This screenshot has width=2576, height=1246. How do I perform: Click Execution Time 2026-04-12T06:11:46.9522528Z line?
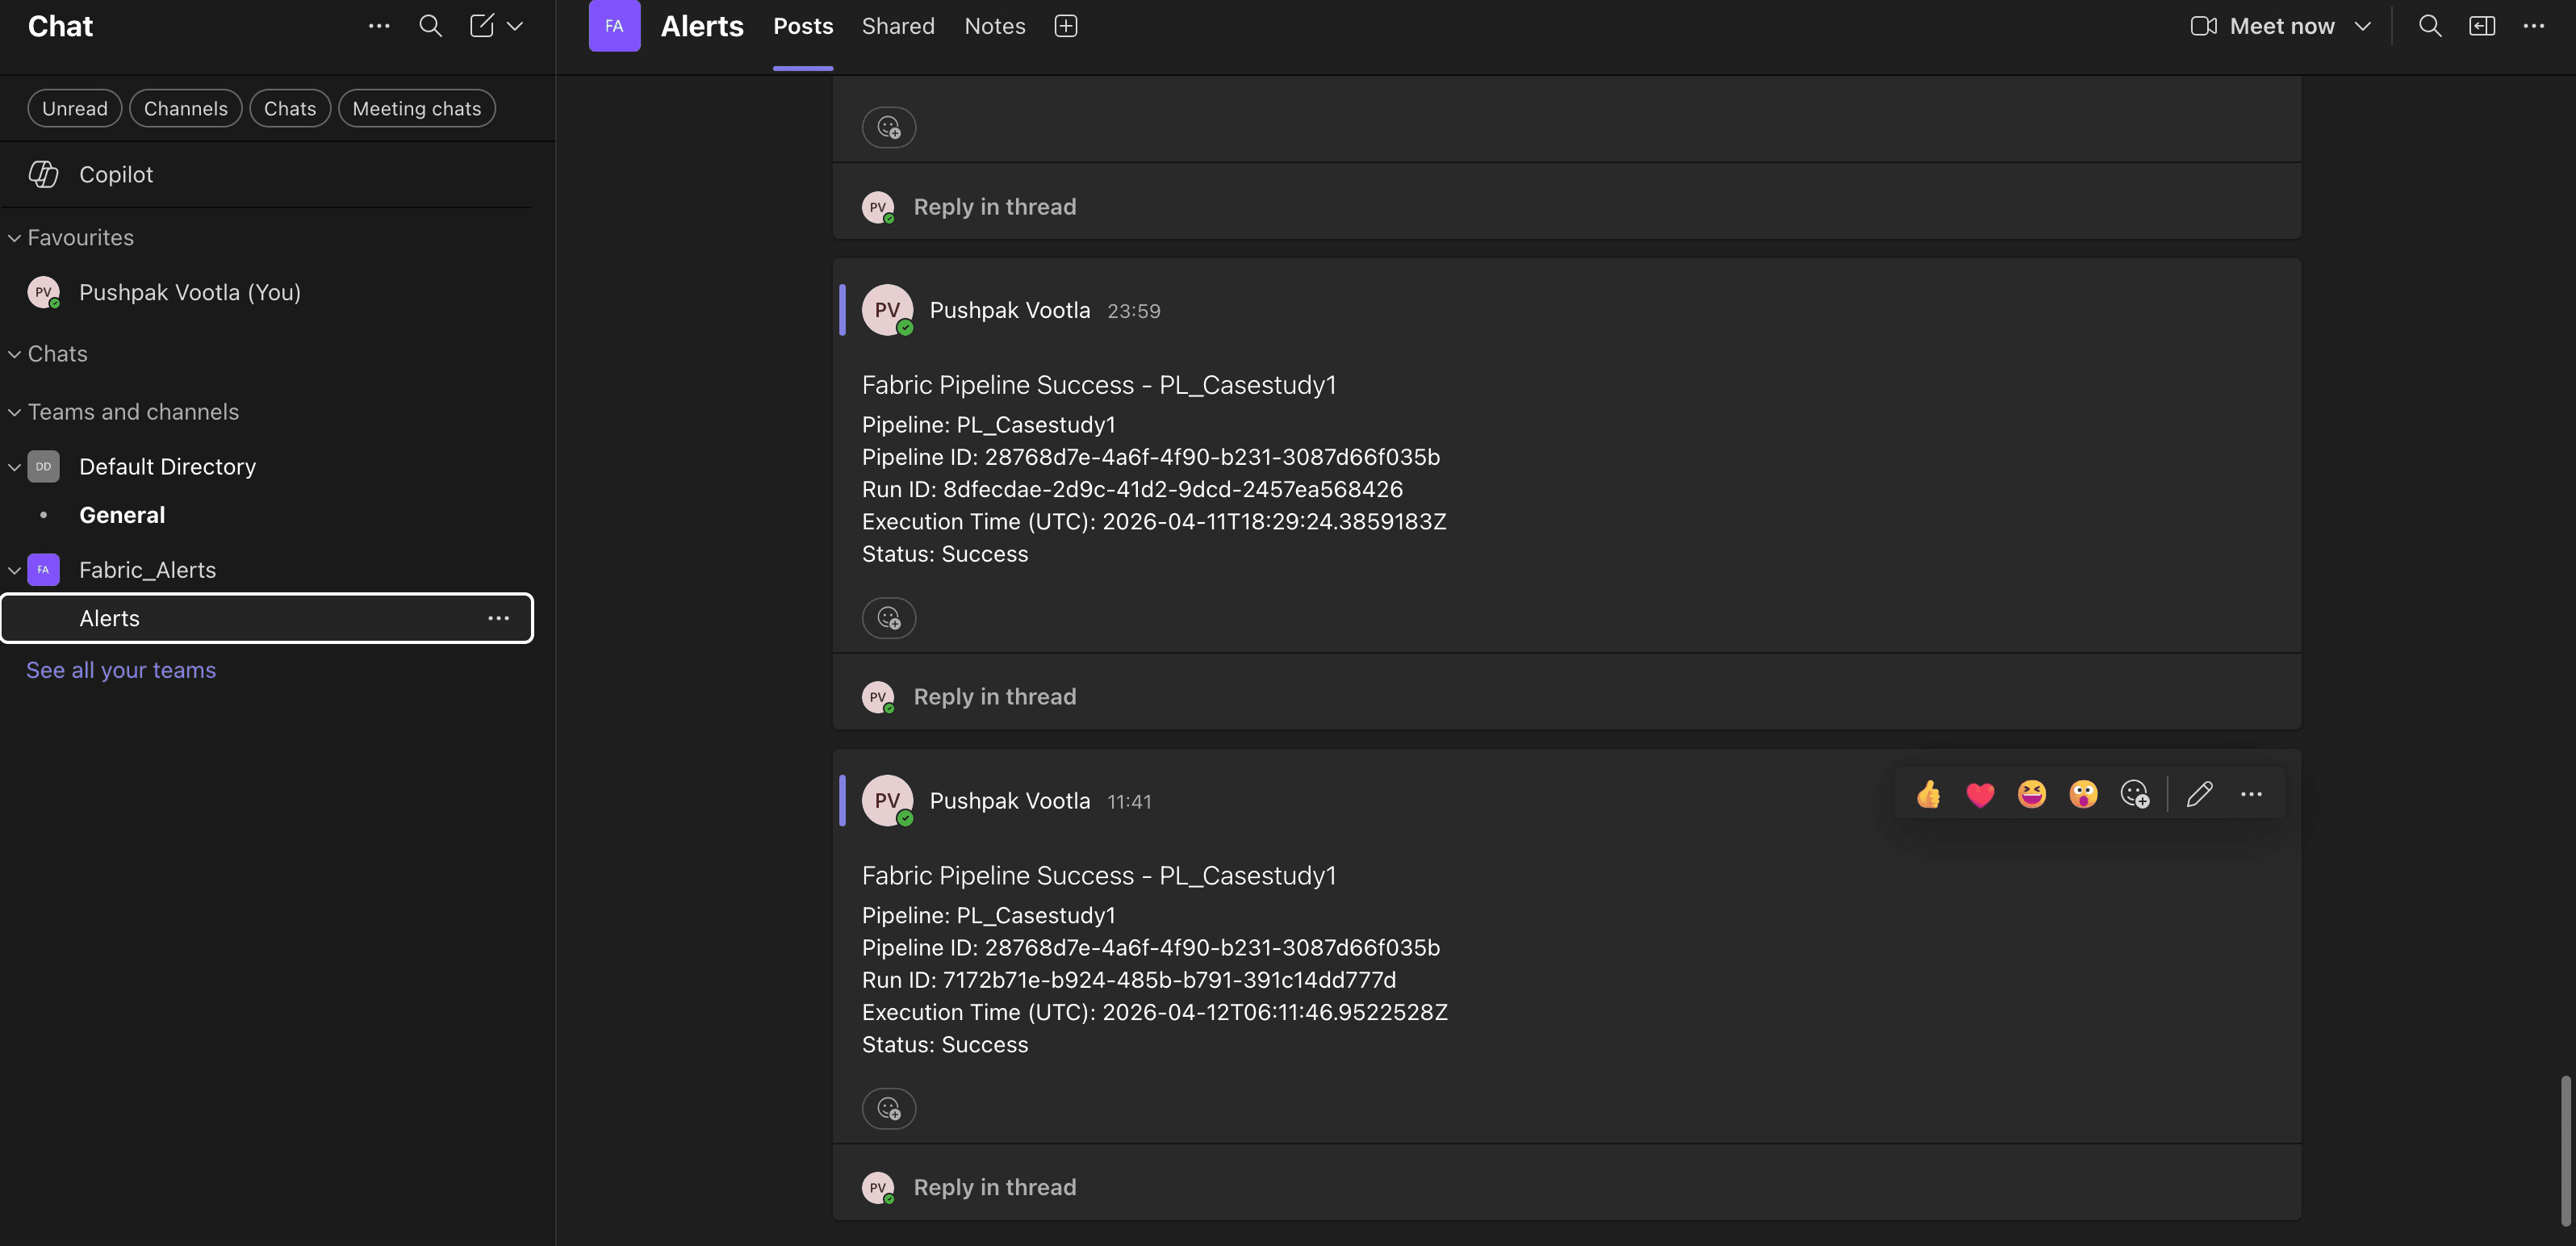(1155, 1012)
